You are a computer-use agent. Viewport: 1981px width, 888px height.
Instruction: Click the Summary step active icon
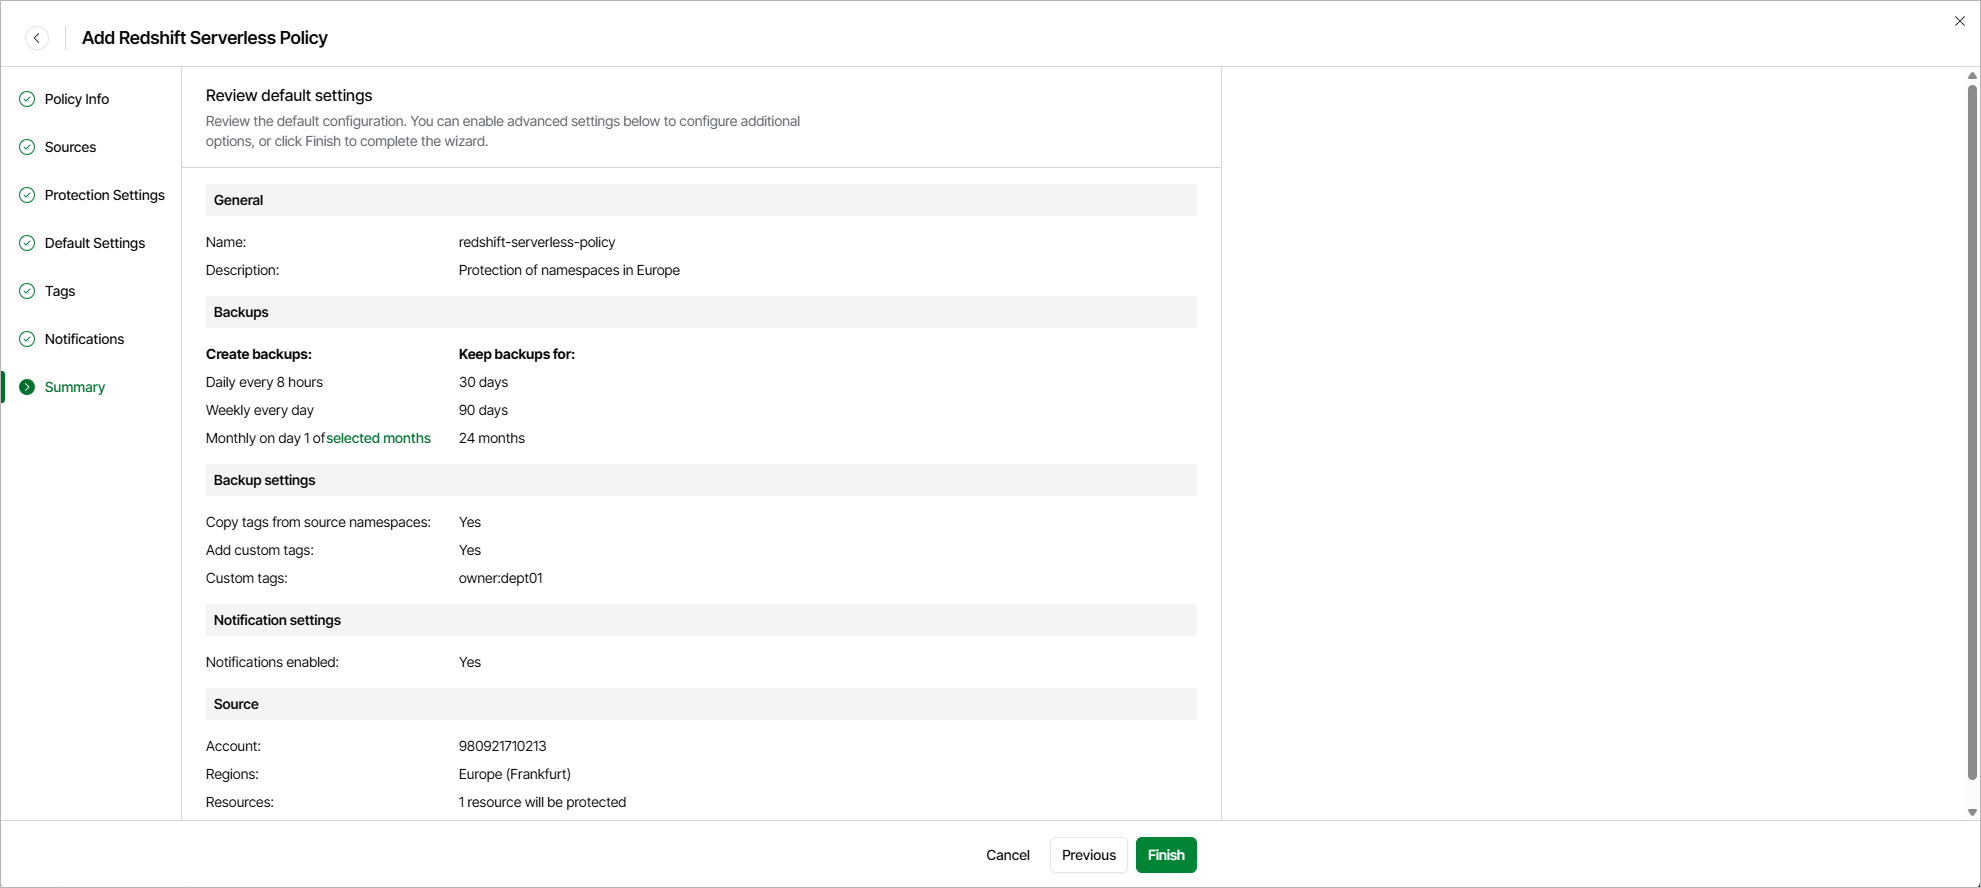pos(27,387)
